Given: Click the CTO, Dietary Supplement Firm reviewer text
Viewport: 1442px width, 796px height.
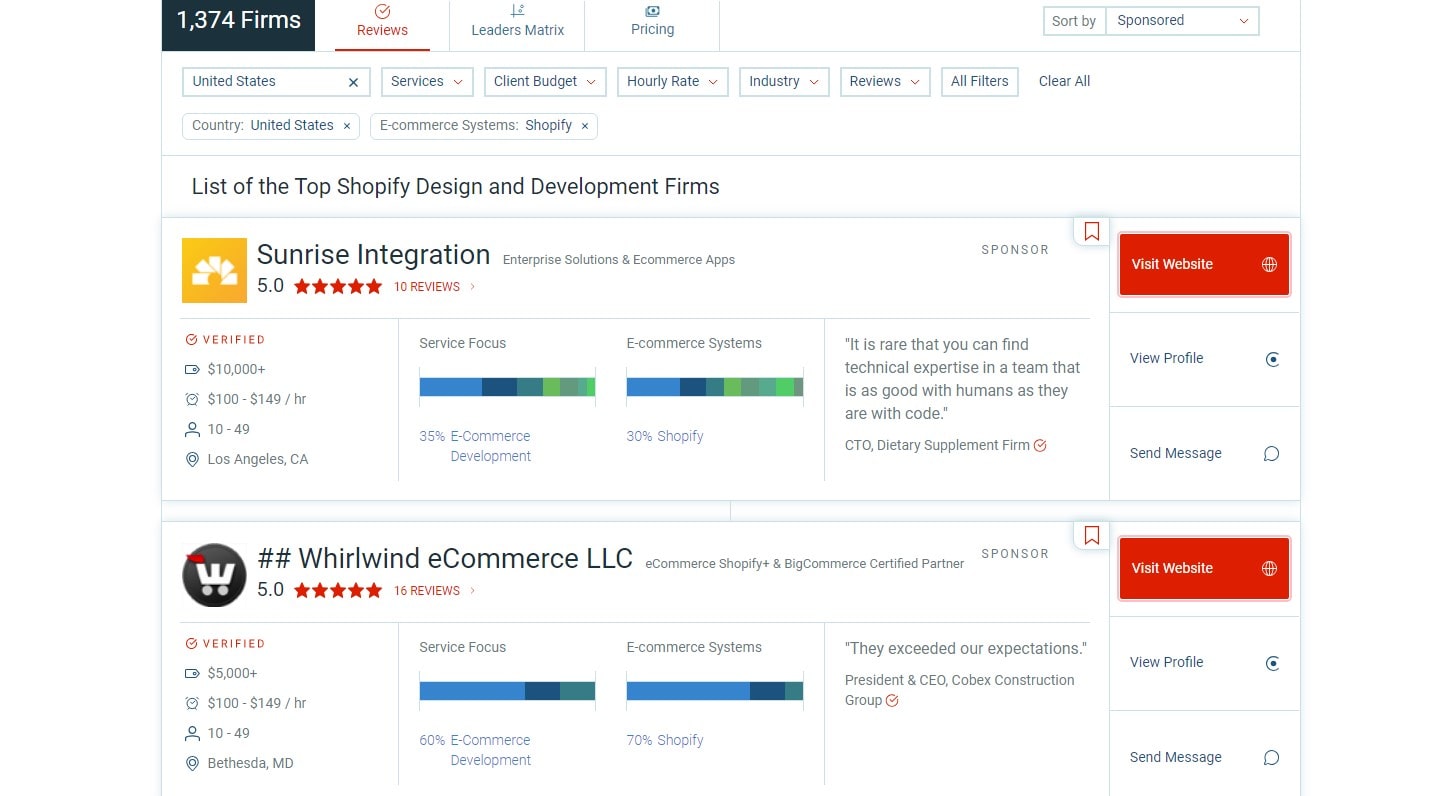Looking at the screenshot, I should (937, 446).
